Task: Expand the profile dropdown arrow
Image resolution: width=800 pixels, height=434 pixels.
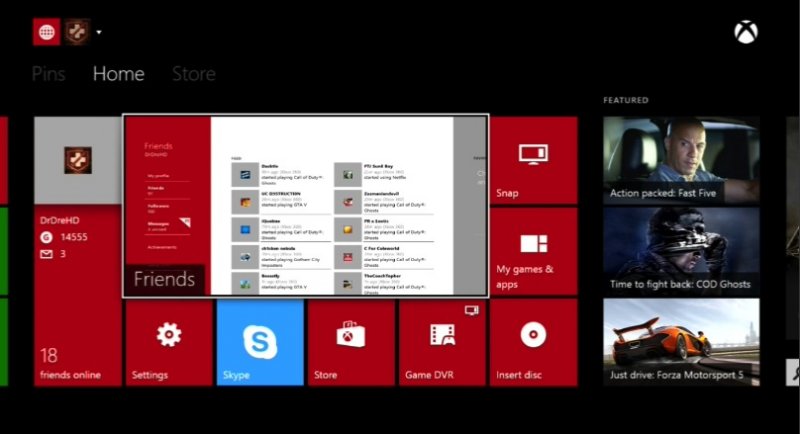Action: coord(99,33)
